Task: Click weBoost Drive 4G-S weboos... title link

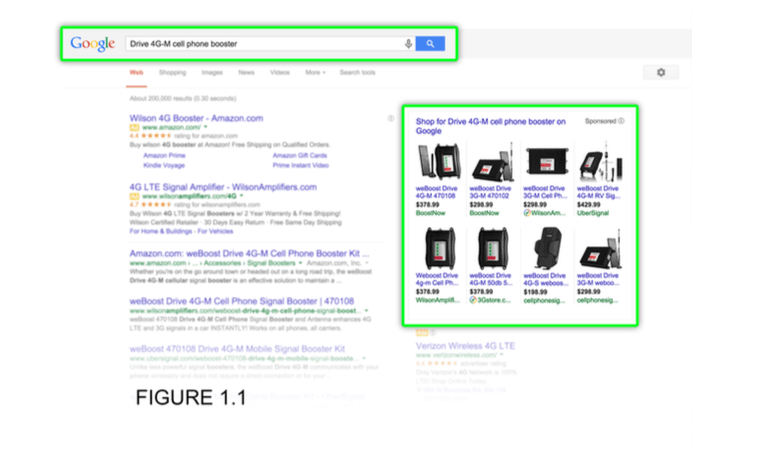Action: point(545,279)
